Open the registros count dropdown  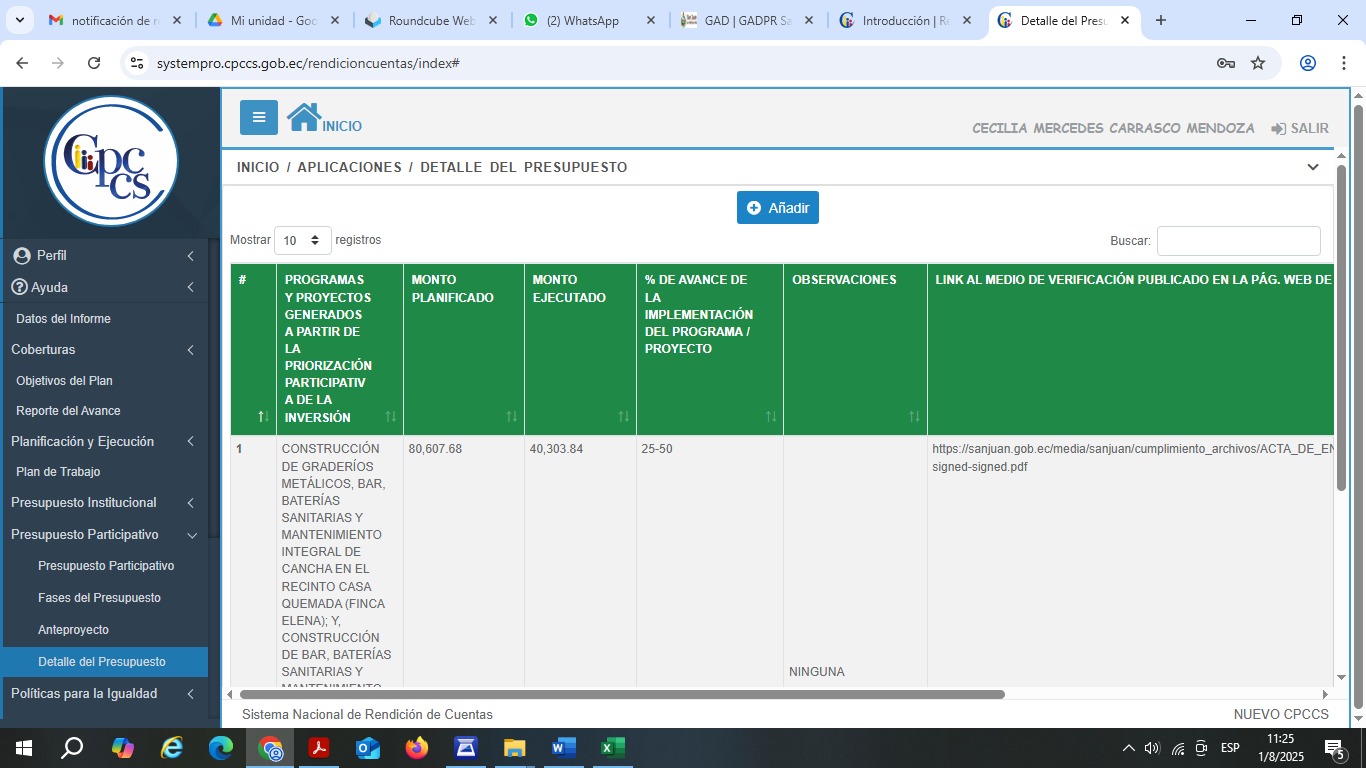pos(302,240)
